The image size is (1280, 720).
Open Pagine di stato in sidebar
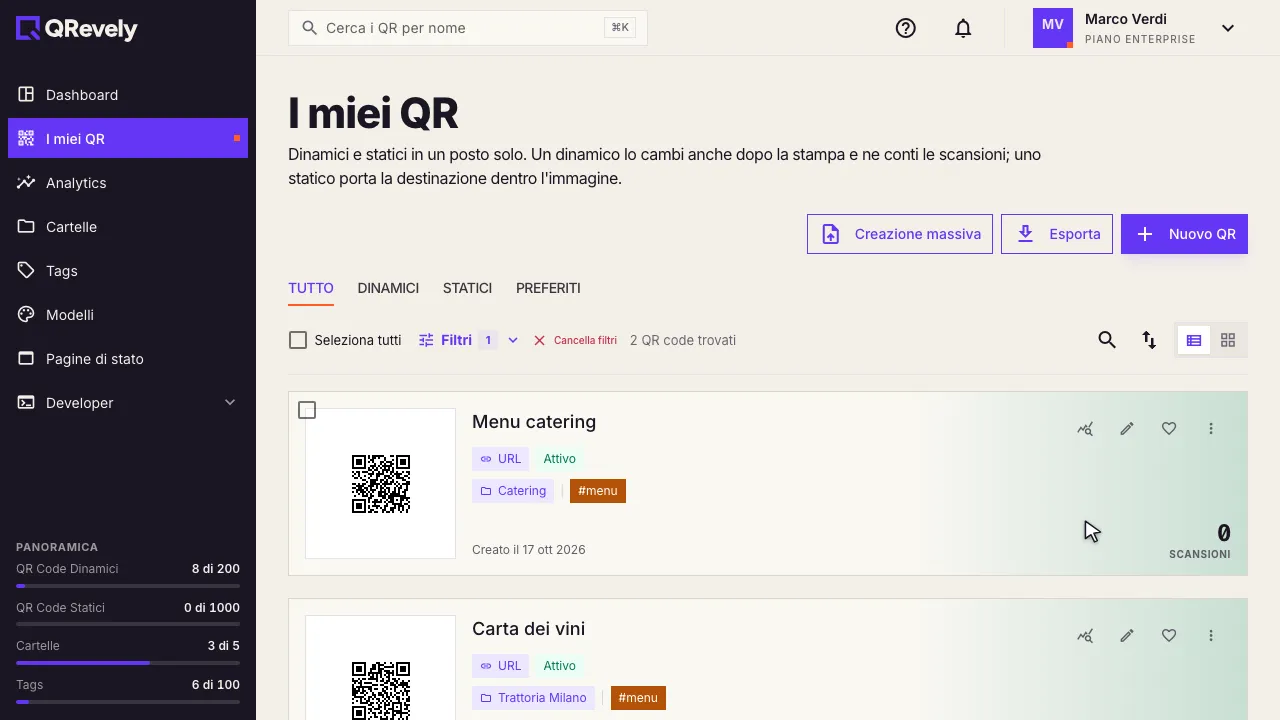tap(128, 359)
